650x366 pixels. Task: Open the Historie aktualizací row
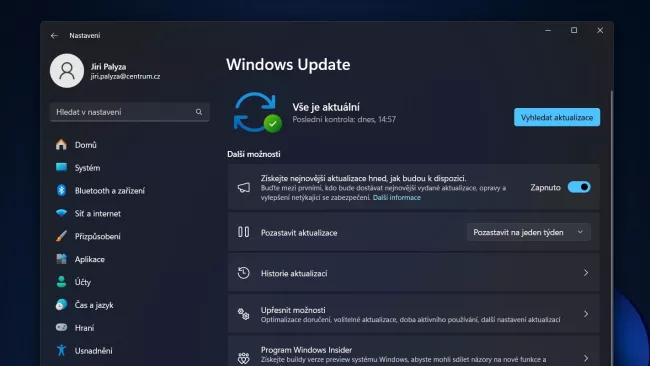click(414, 273)
